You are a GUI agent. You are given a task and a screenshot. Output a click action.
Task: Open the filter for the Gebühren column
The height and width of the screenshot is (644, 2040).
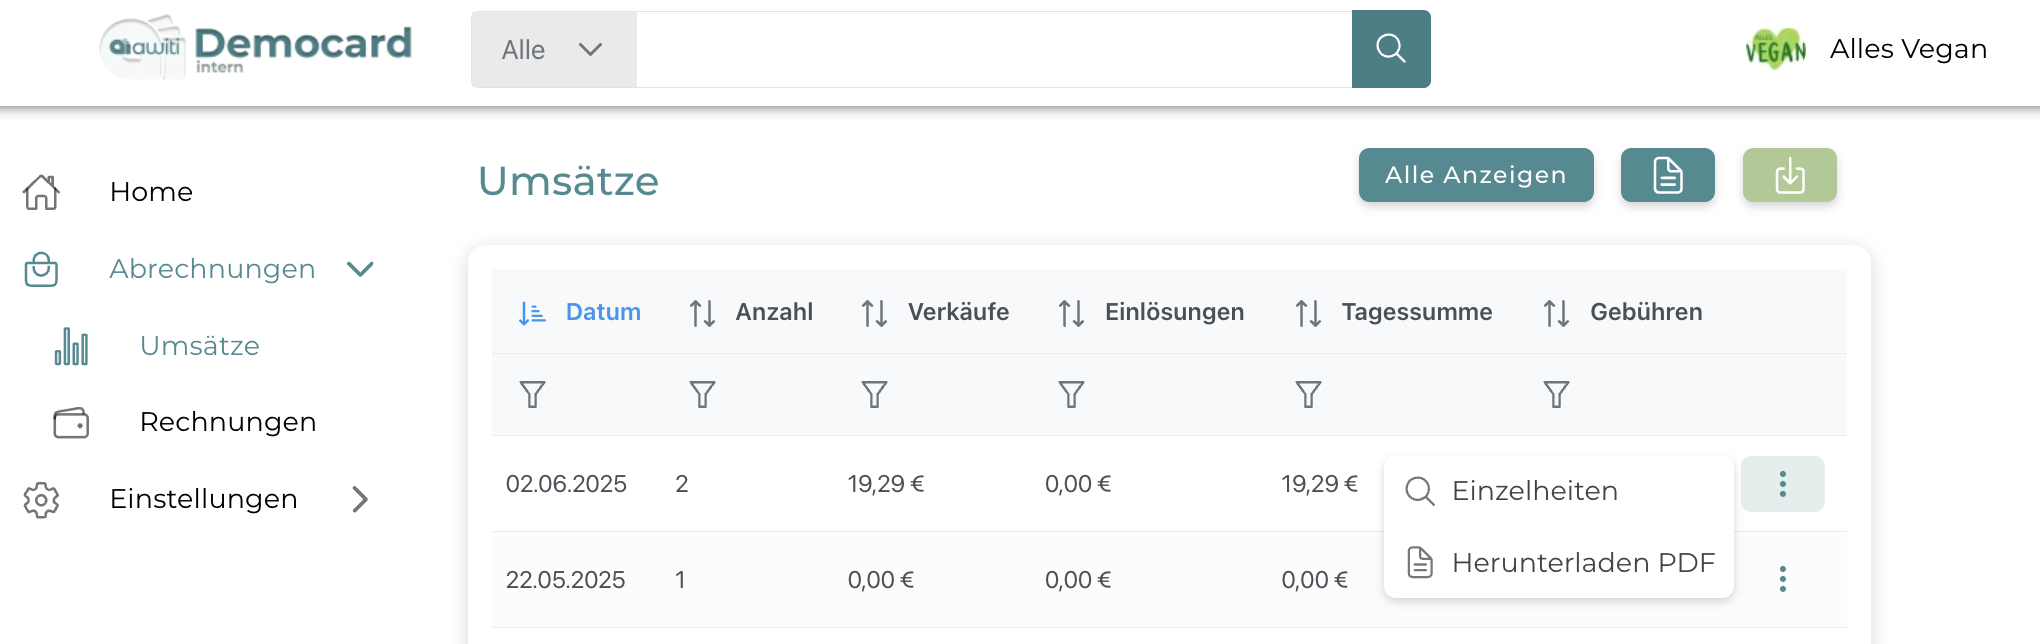(1556, 395)
